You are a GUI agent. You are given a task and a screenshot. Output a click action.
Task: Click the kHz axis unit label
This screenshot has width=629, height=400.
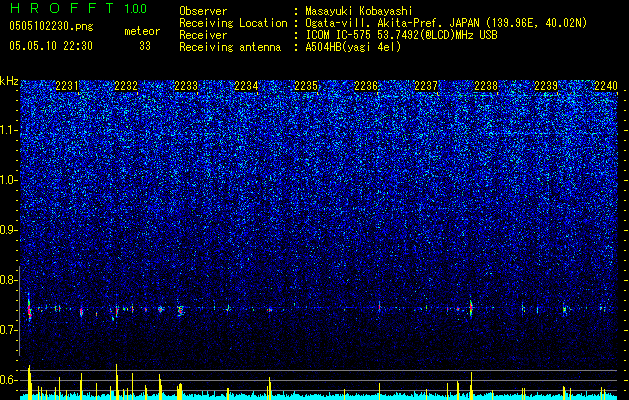point(9,81)
